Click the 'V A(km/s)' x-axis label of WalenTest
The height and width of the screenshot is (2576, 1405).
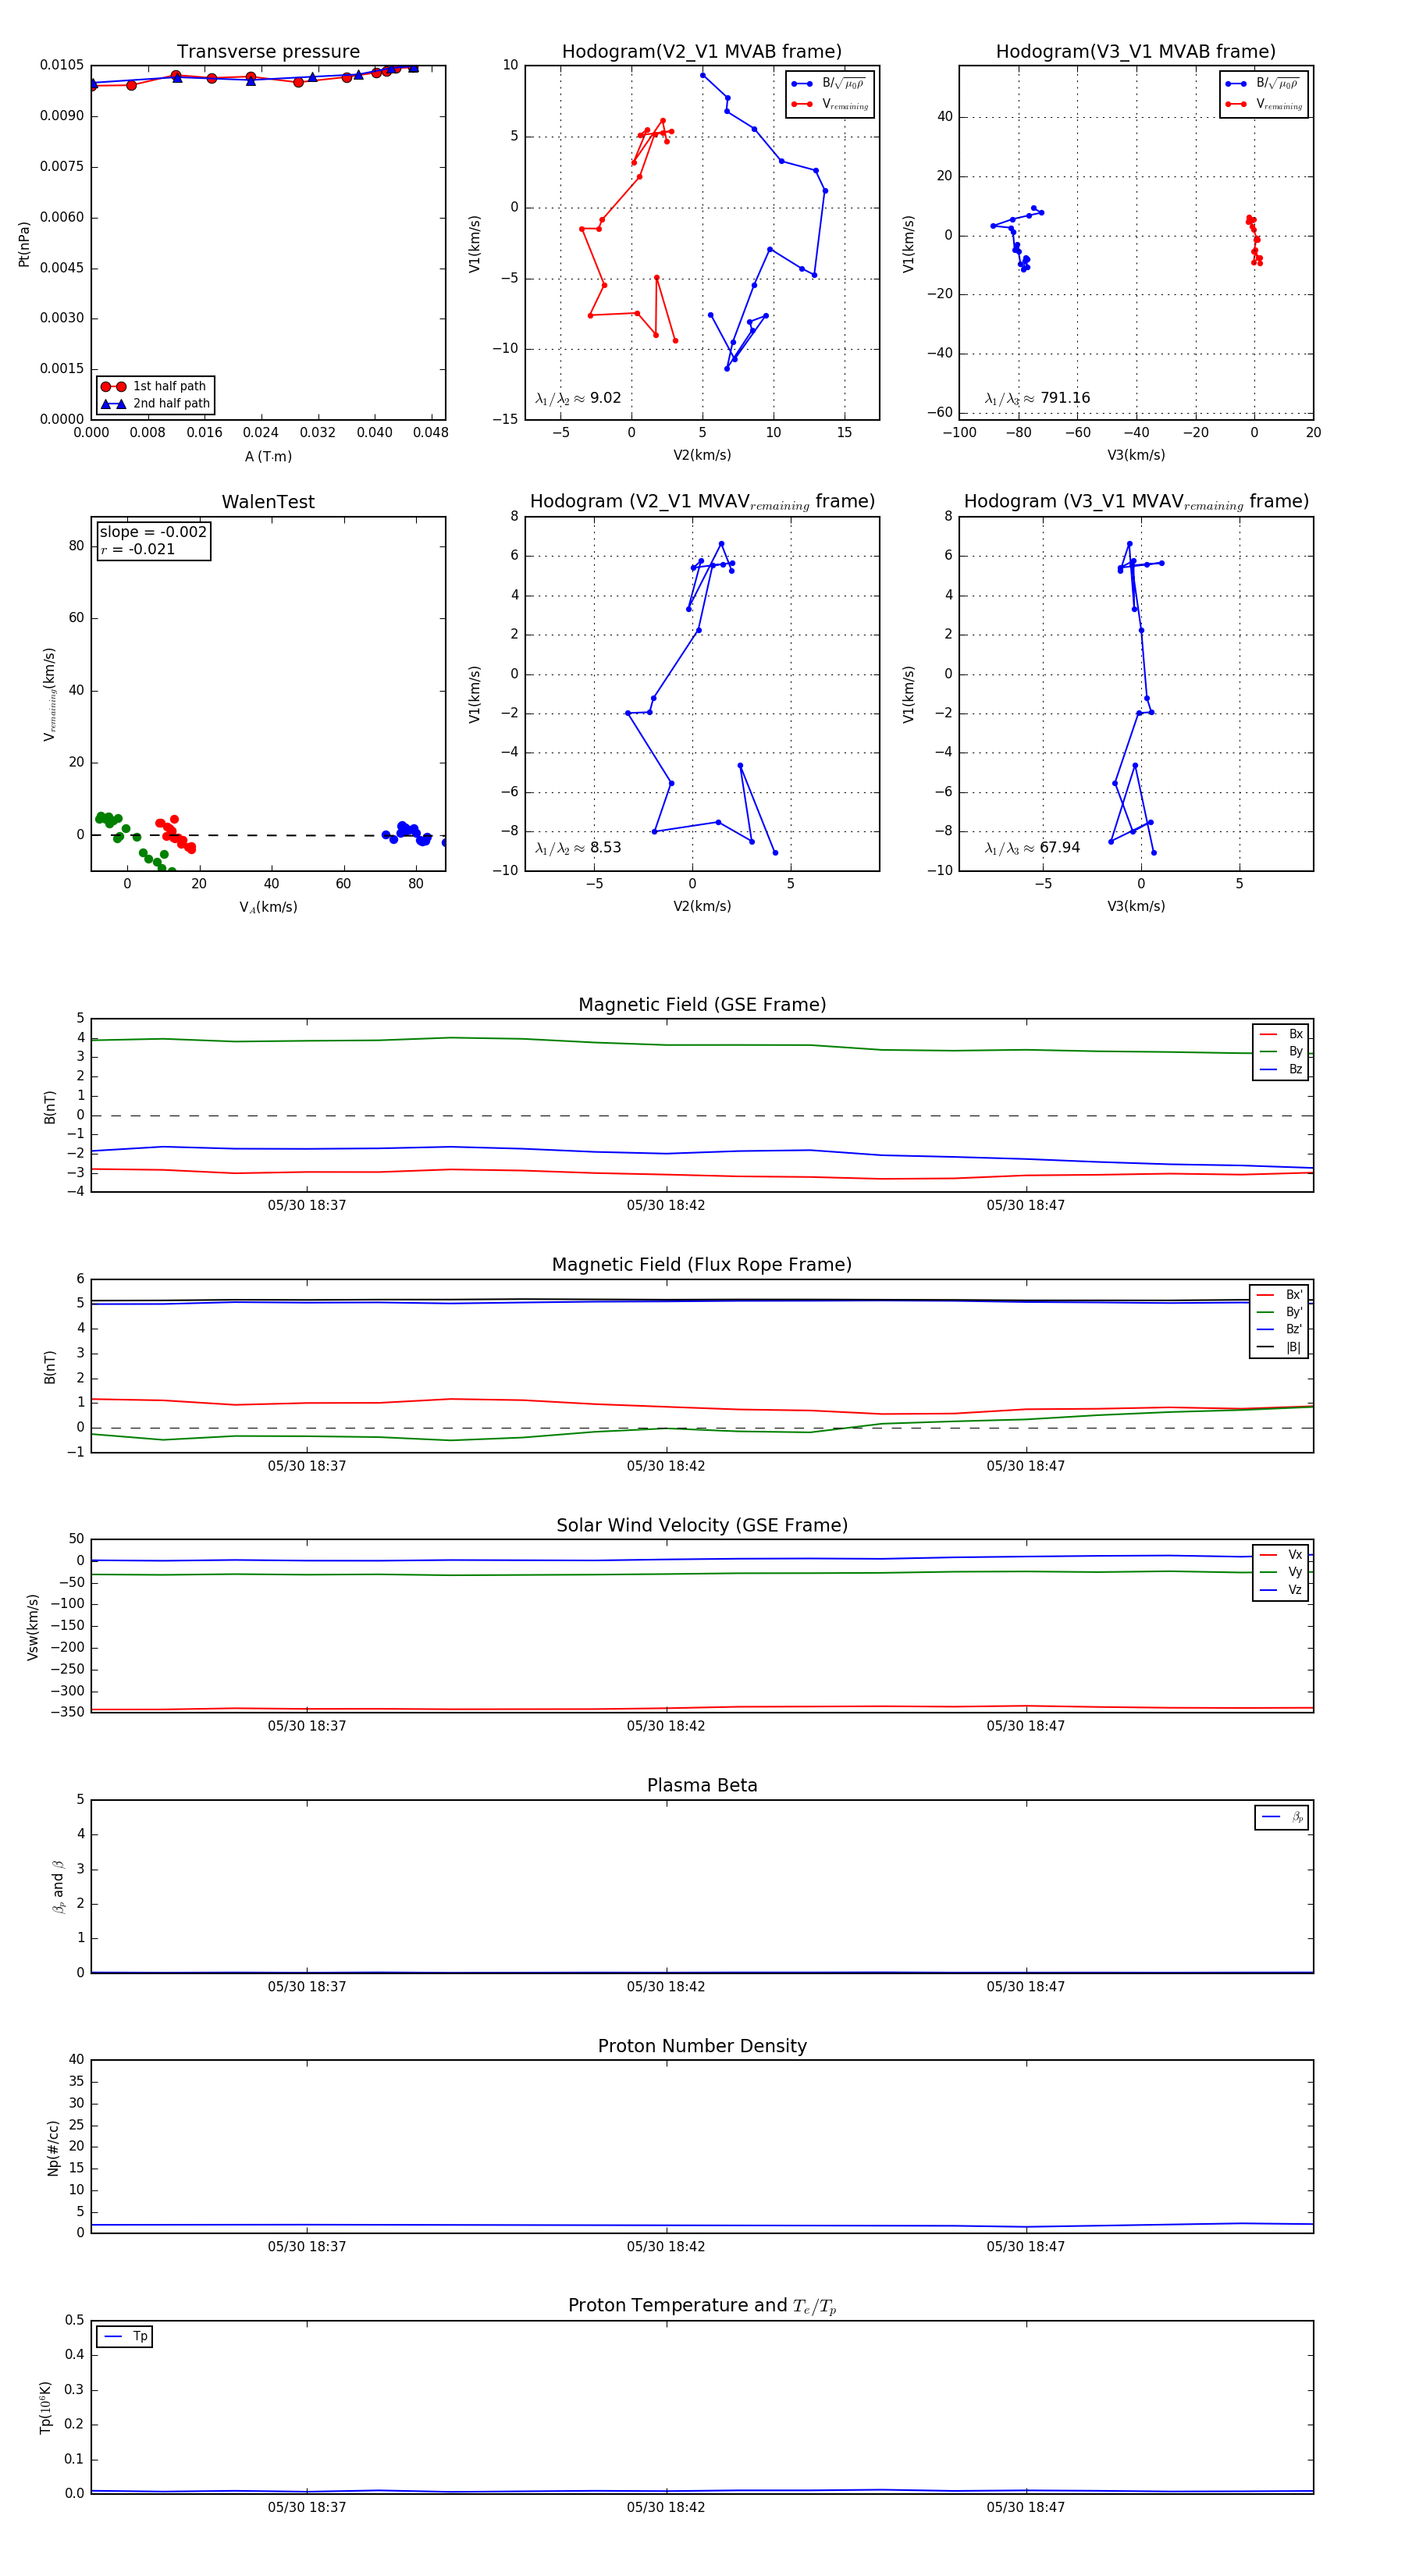(x=268, y=908)
